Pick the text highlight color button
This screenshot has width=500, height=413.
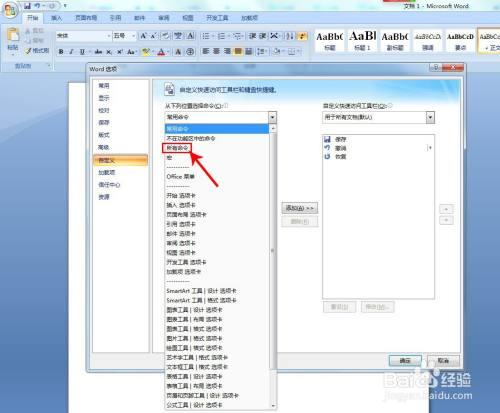[x=145, y=52]
